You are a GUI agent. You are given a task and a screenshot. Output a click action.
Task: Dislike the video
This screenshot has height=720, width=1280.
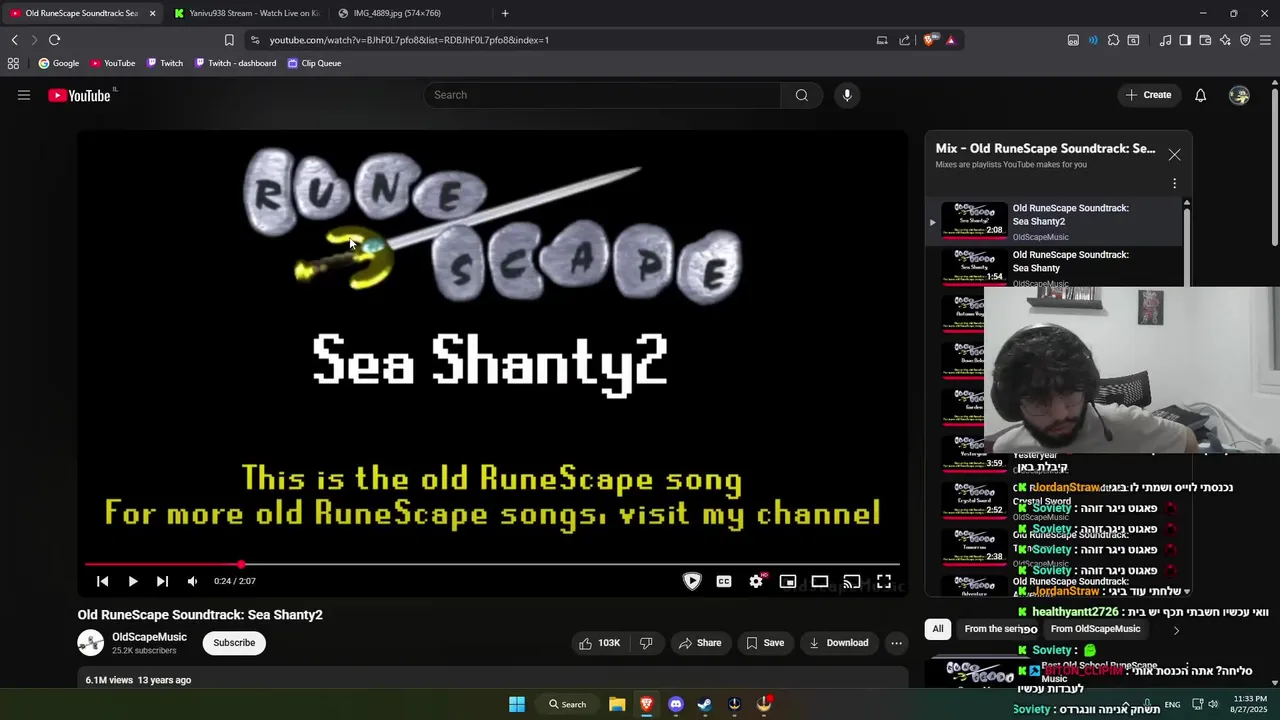(x=646, y=643)
